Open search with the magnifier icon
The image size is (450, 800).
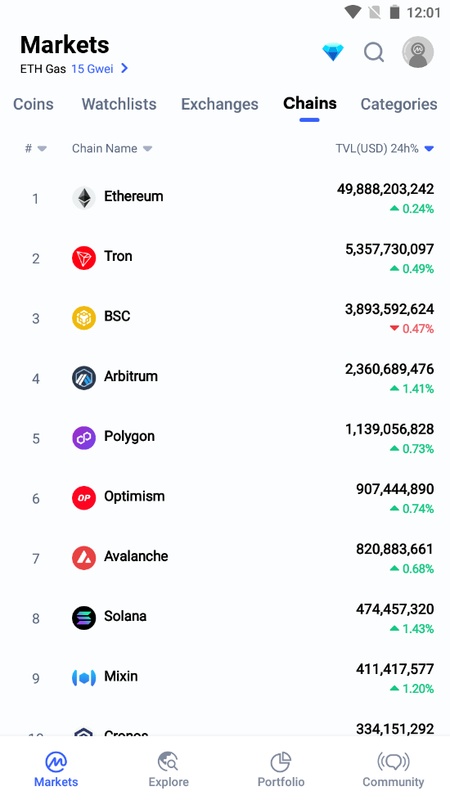[373, 52]
